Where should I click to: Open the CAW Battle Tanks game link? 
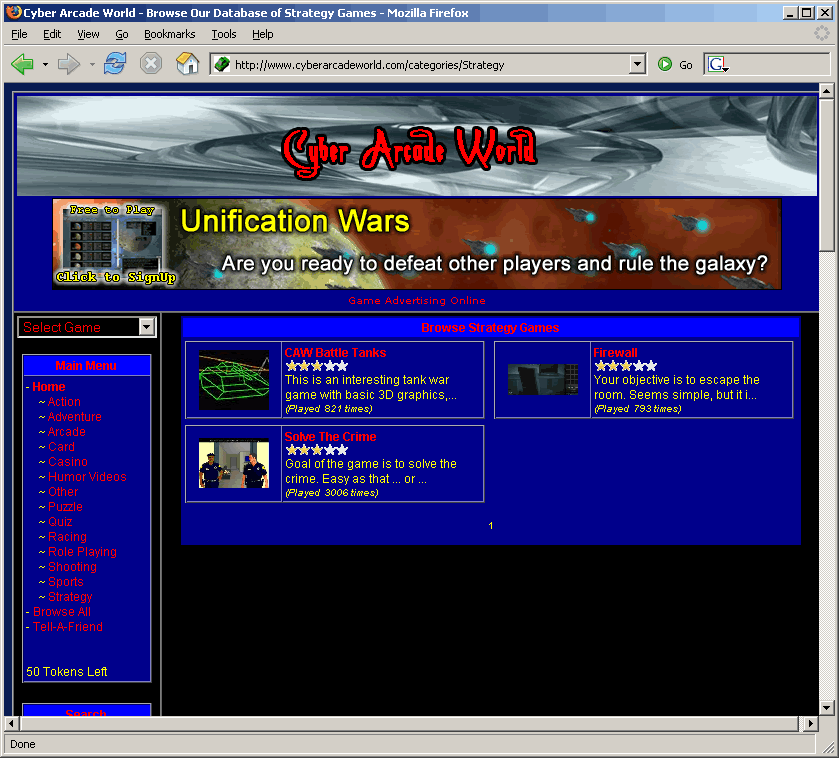point(335,353)
